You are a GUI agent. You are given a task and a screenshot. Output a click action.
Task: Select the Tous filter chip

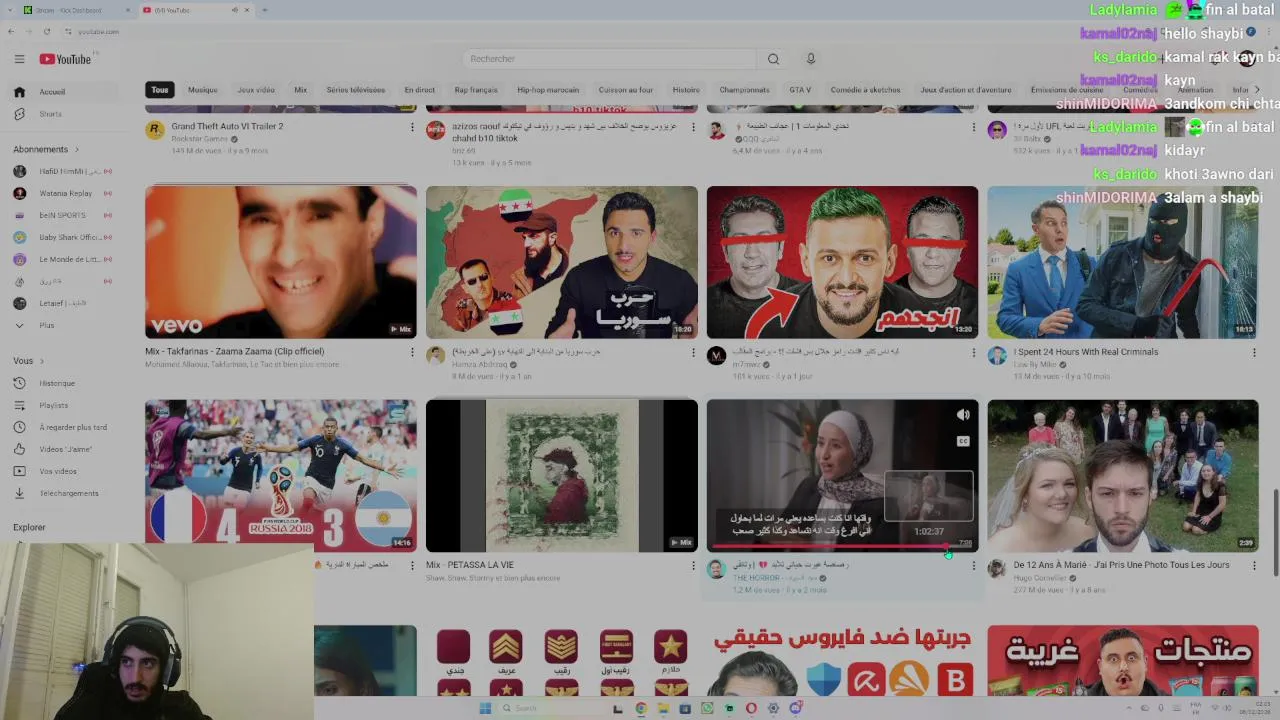160,90
